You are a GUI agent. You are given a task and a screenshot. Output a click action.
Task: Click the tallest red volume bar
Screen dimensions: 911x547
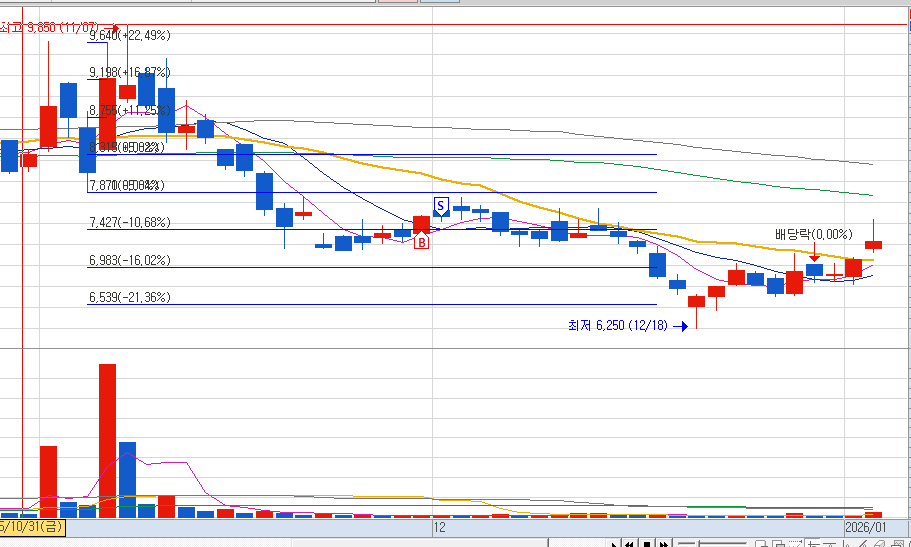click(107, 441)
